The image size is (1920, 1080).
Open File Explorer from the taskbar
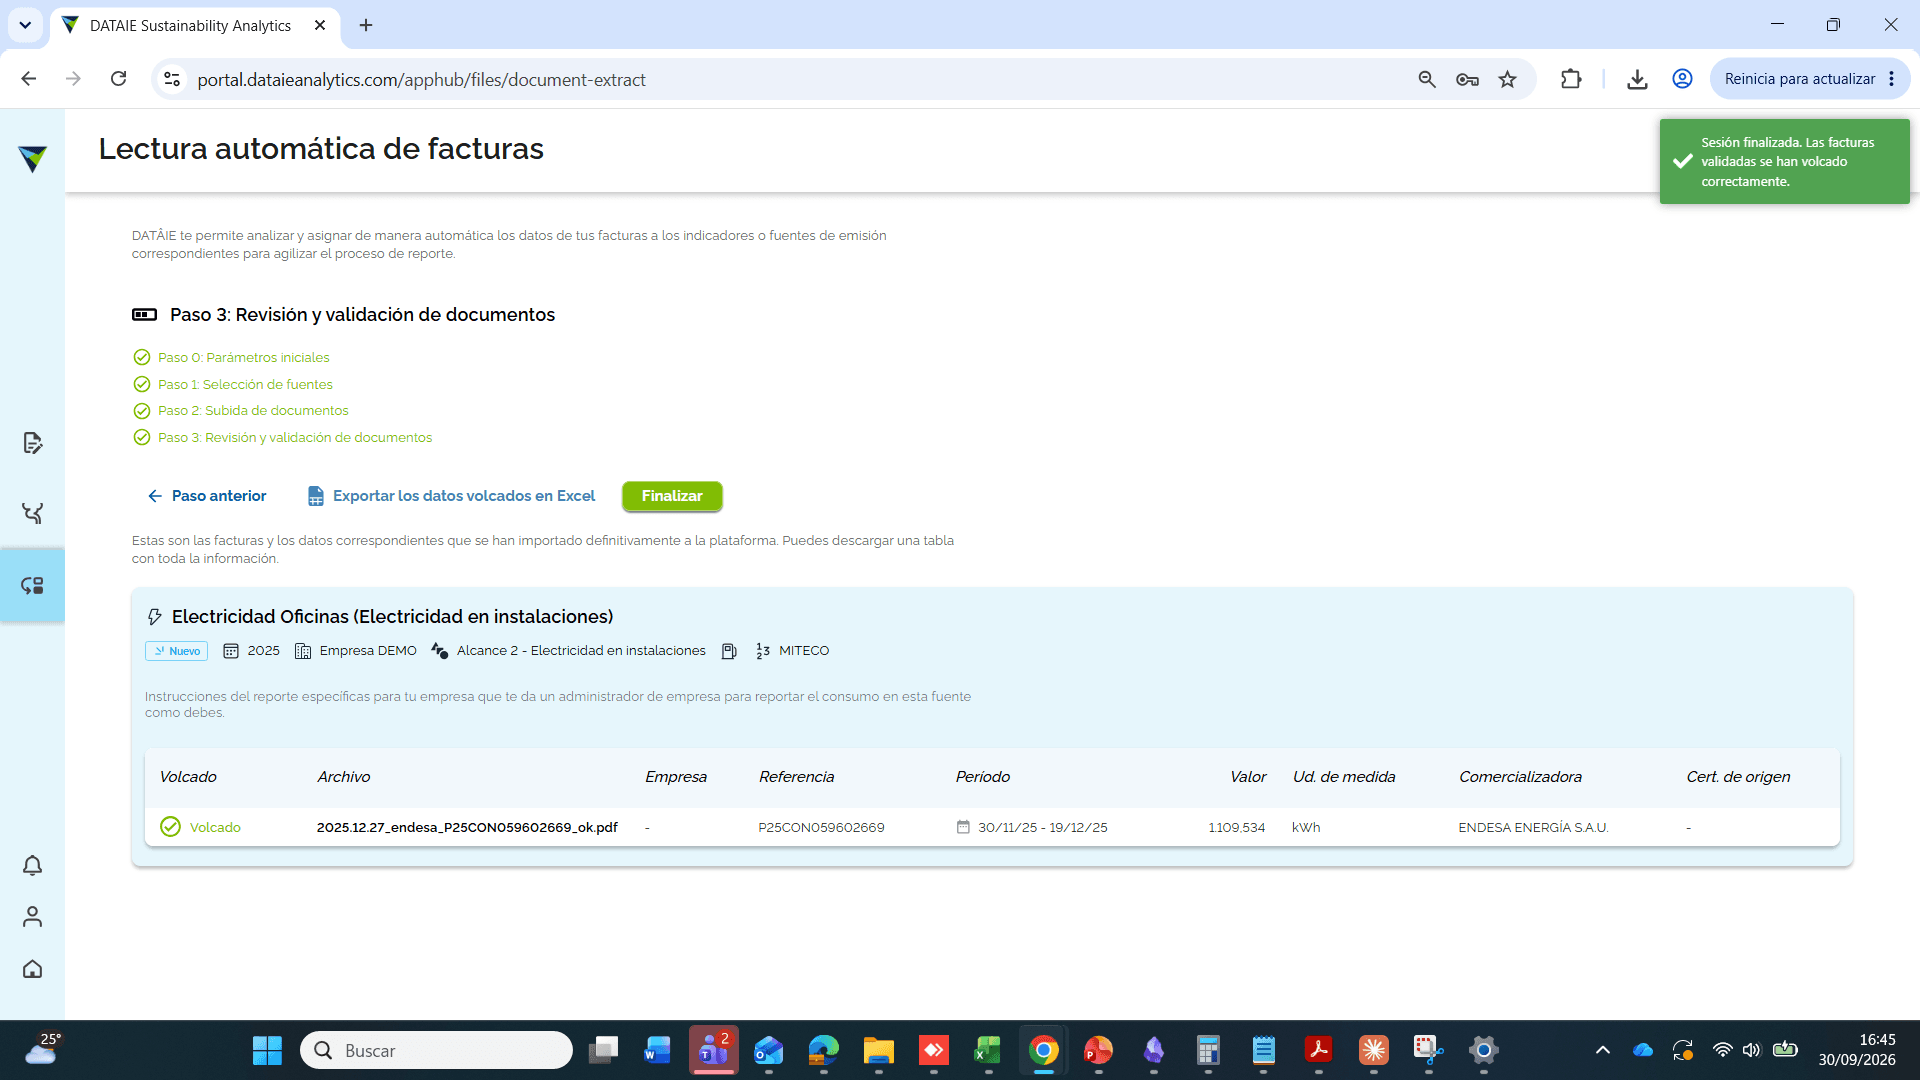878,1050
